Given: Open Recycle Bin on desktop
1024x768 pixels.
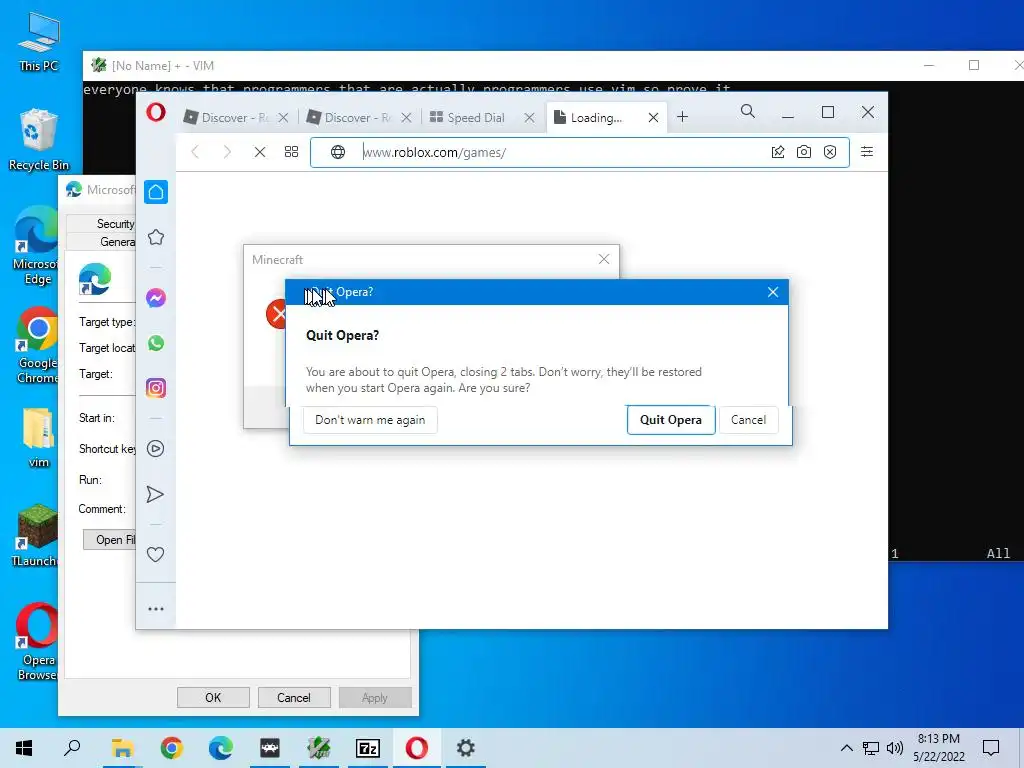Looking at the screenshot, I should coord(38,140).
